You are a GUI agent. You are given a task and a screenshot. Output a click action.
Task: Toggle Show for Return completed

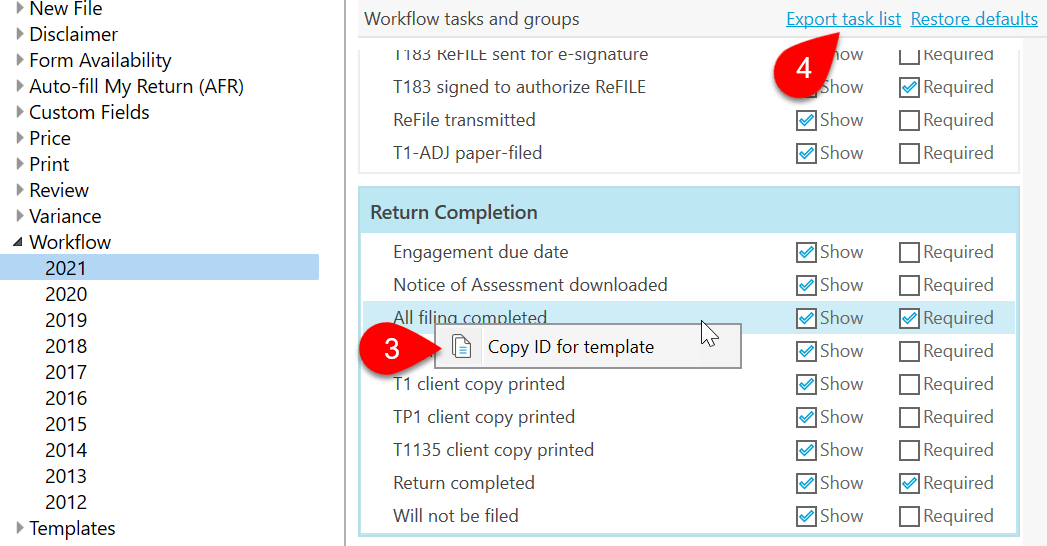(x=806, y=483)
